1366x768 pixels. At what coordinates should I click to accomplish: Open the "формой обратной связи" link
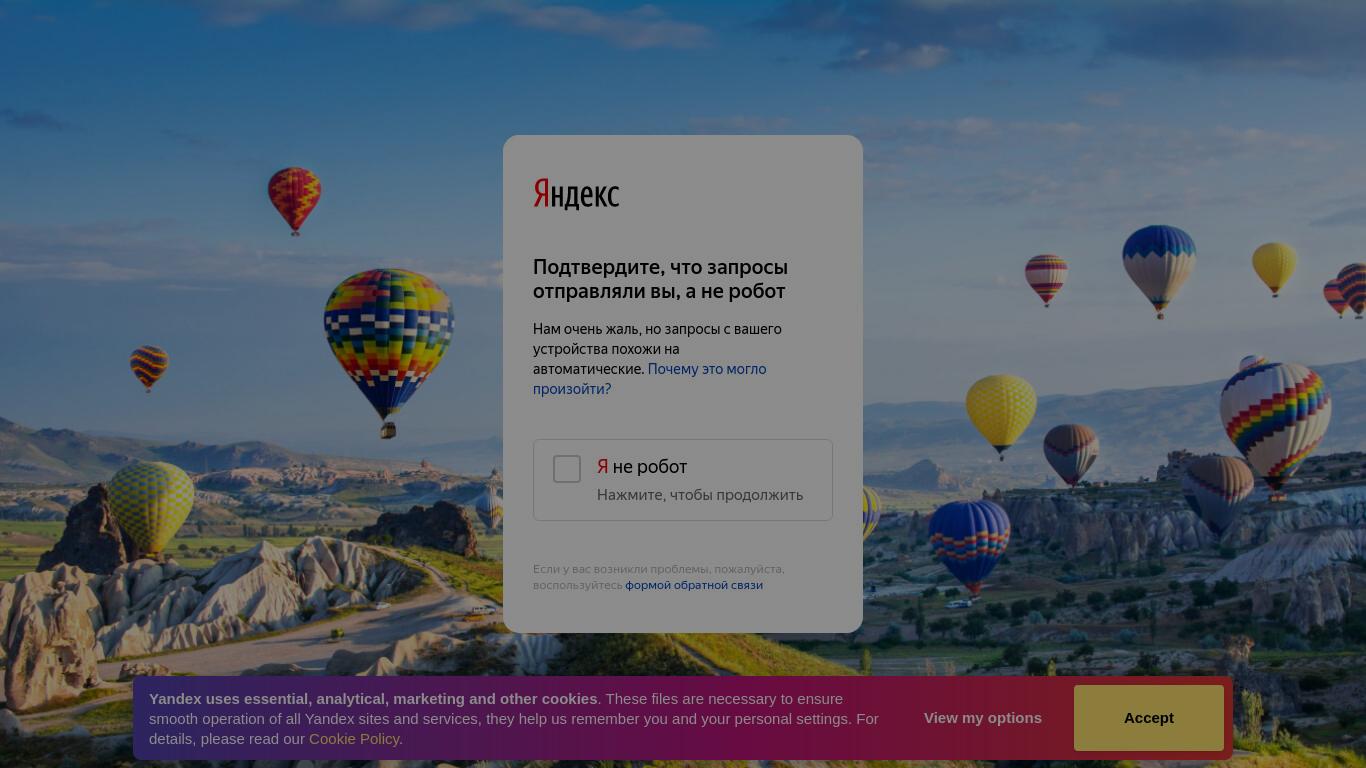[694, 585]
